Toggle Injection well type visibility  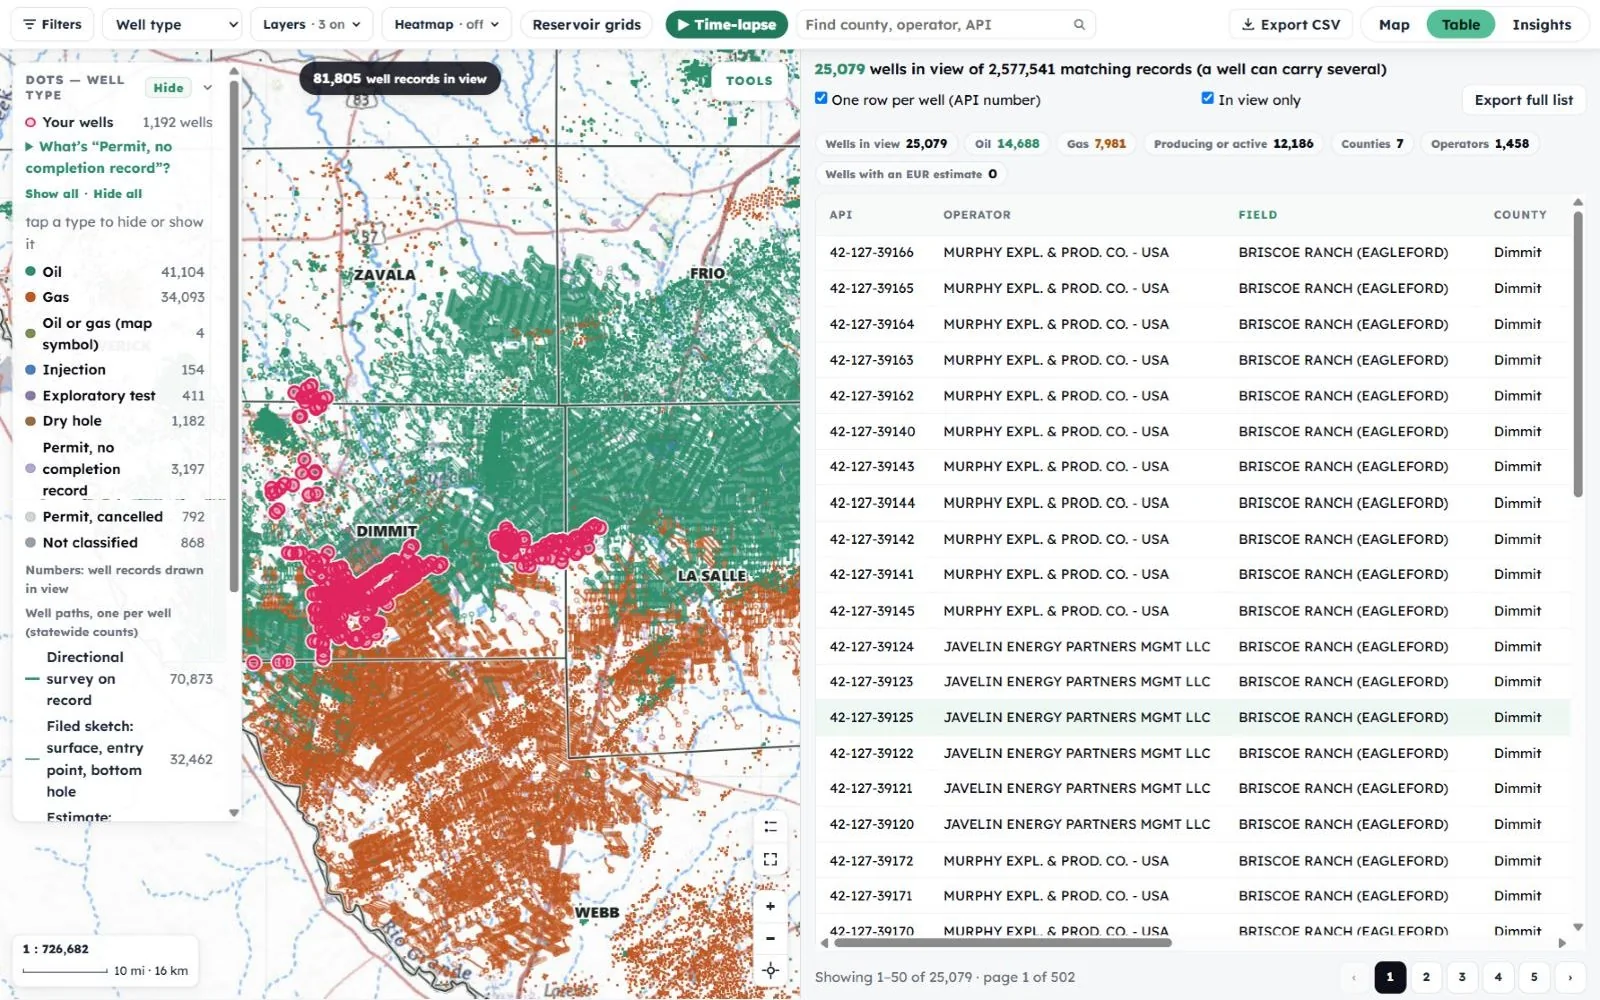coord(114,370)
